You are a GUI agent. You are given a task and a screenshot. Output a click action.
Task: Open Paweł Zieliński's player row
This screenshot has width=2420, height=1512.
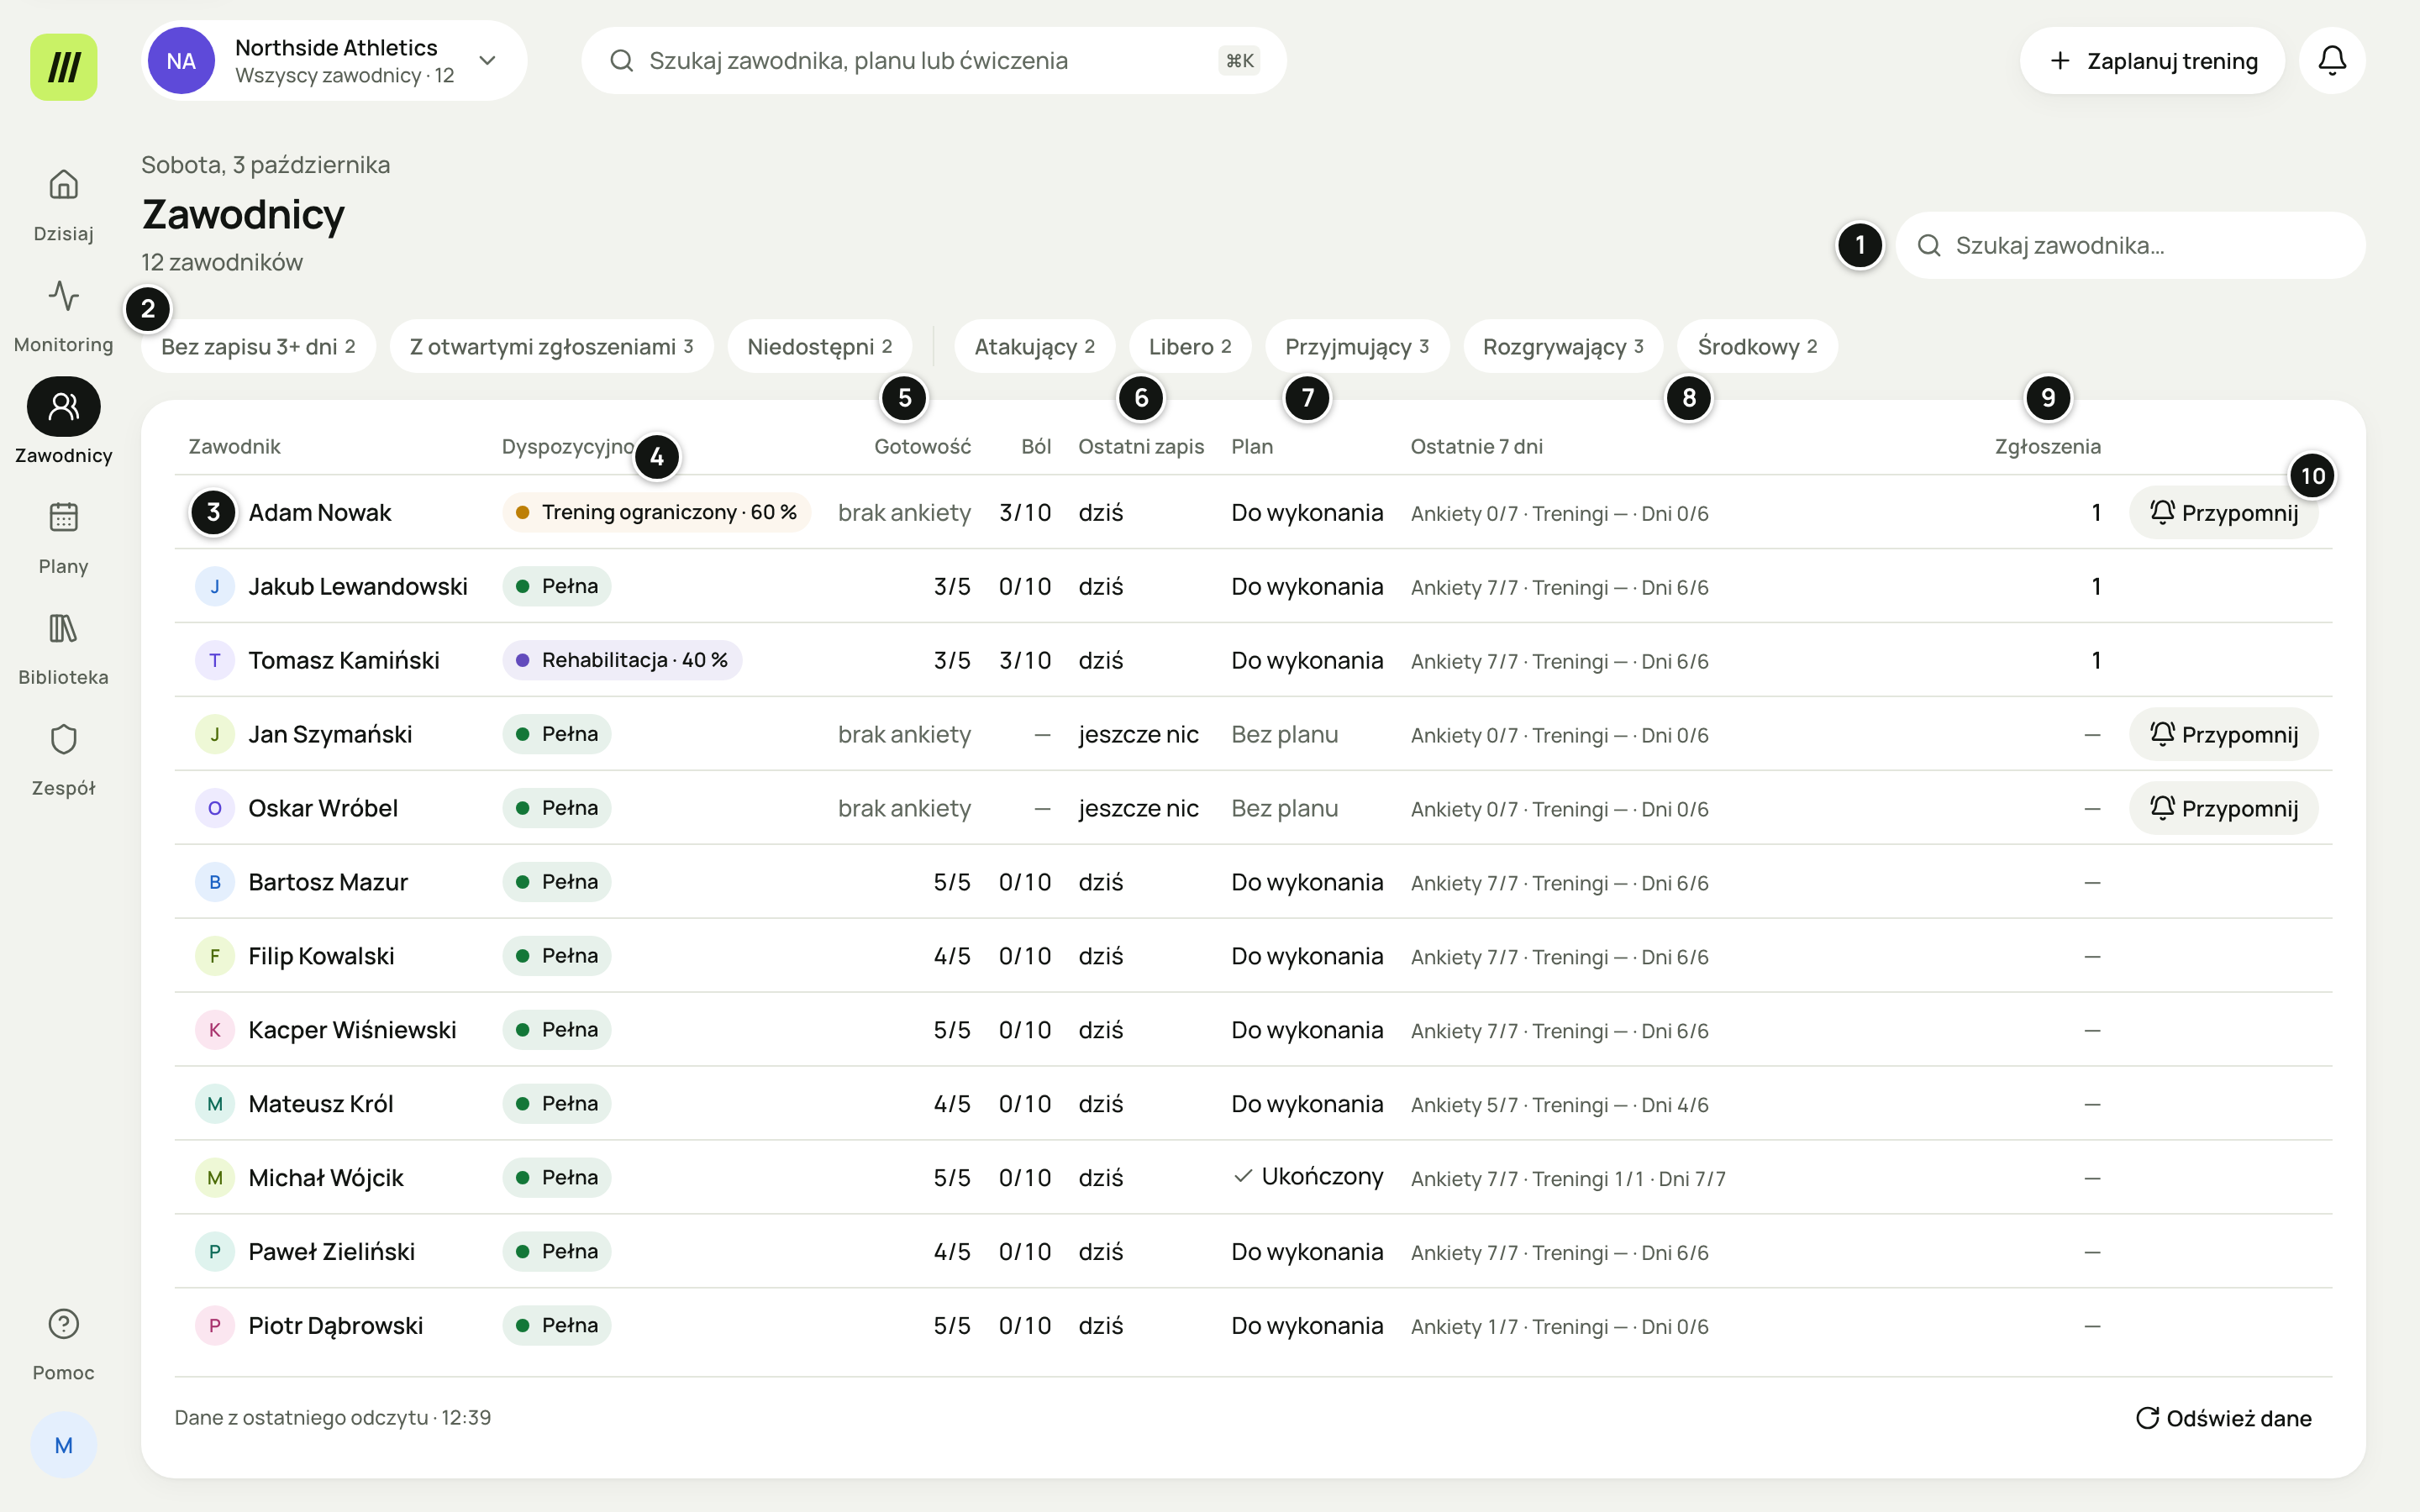[1253, 1251]
